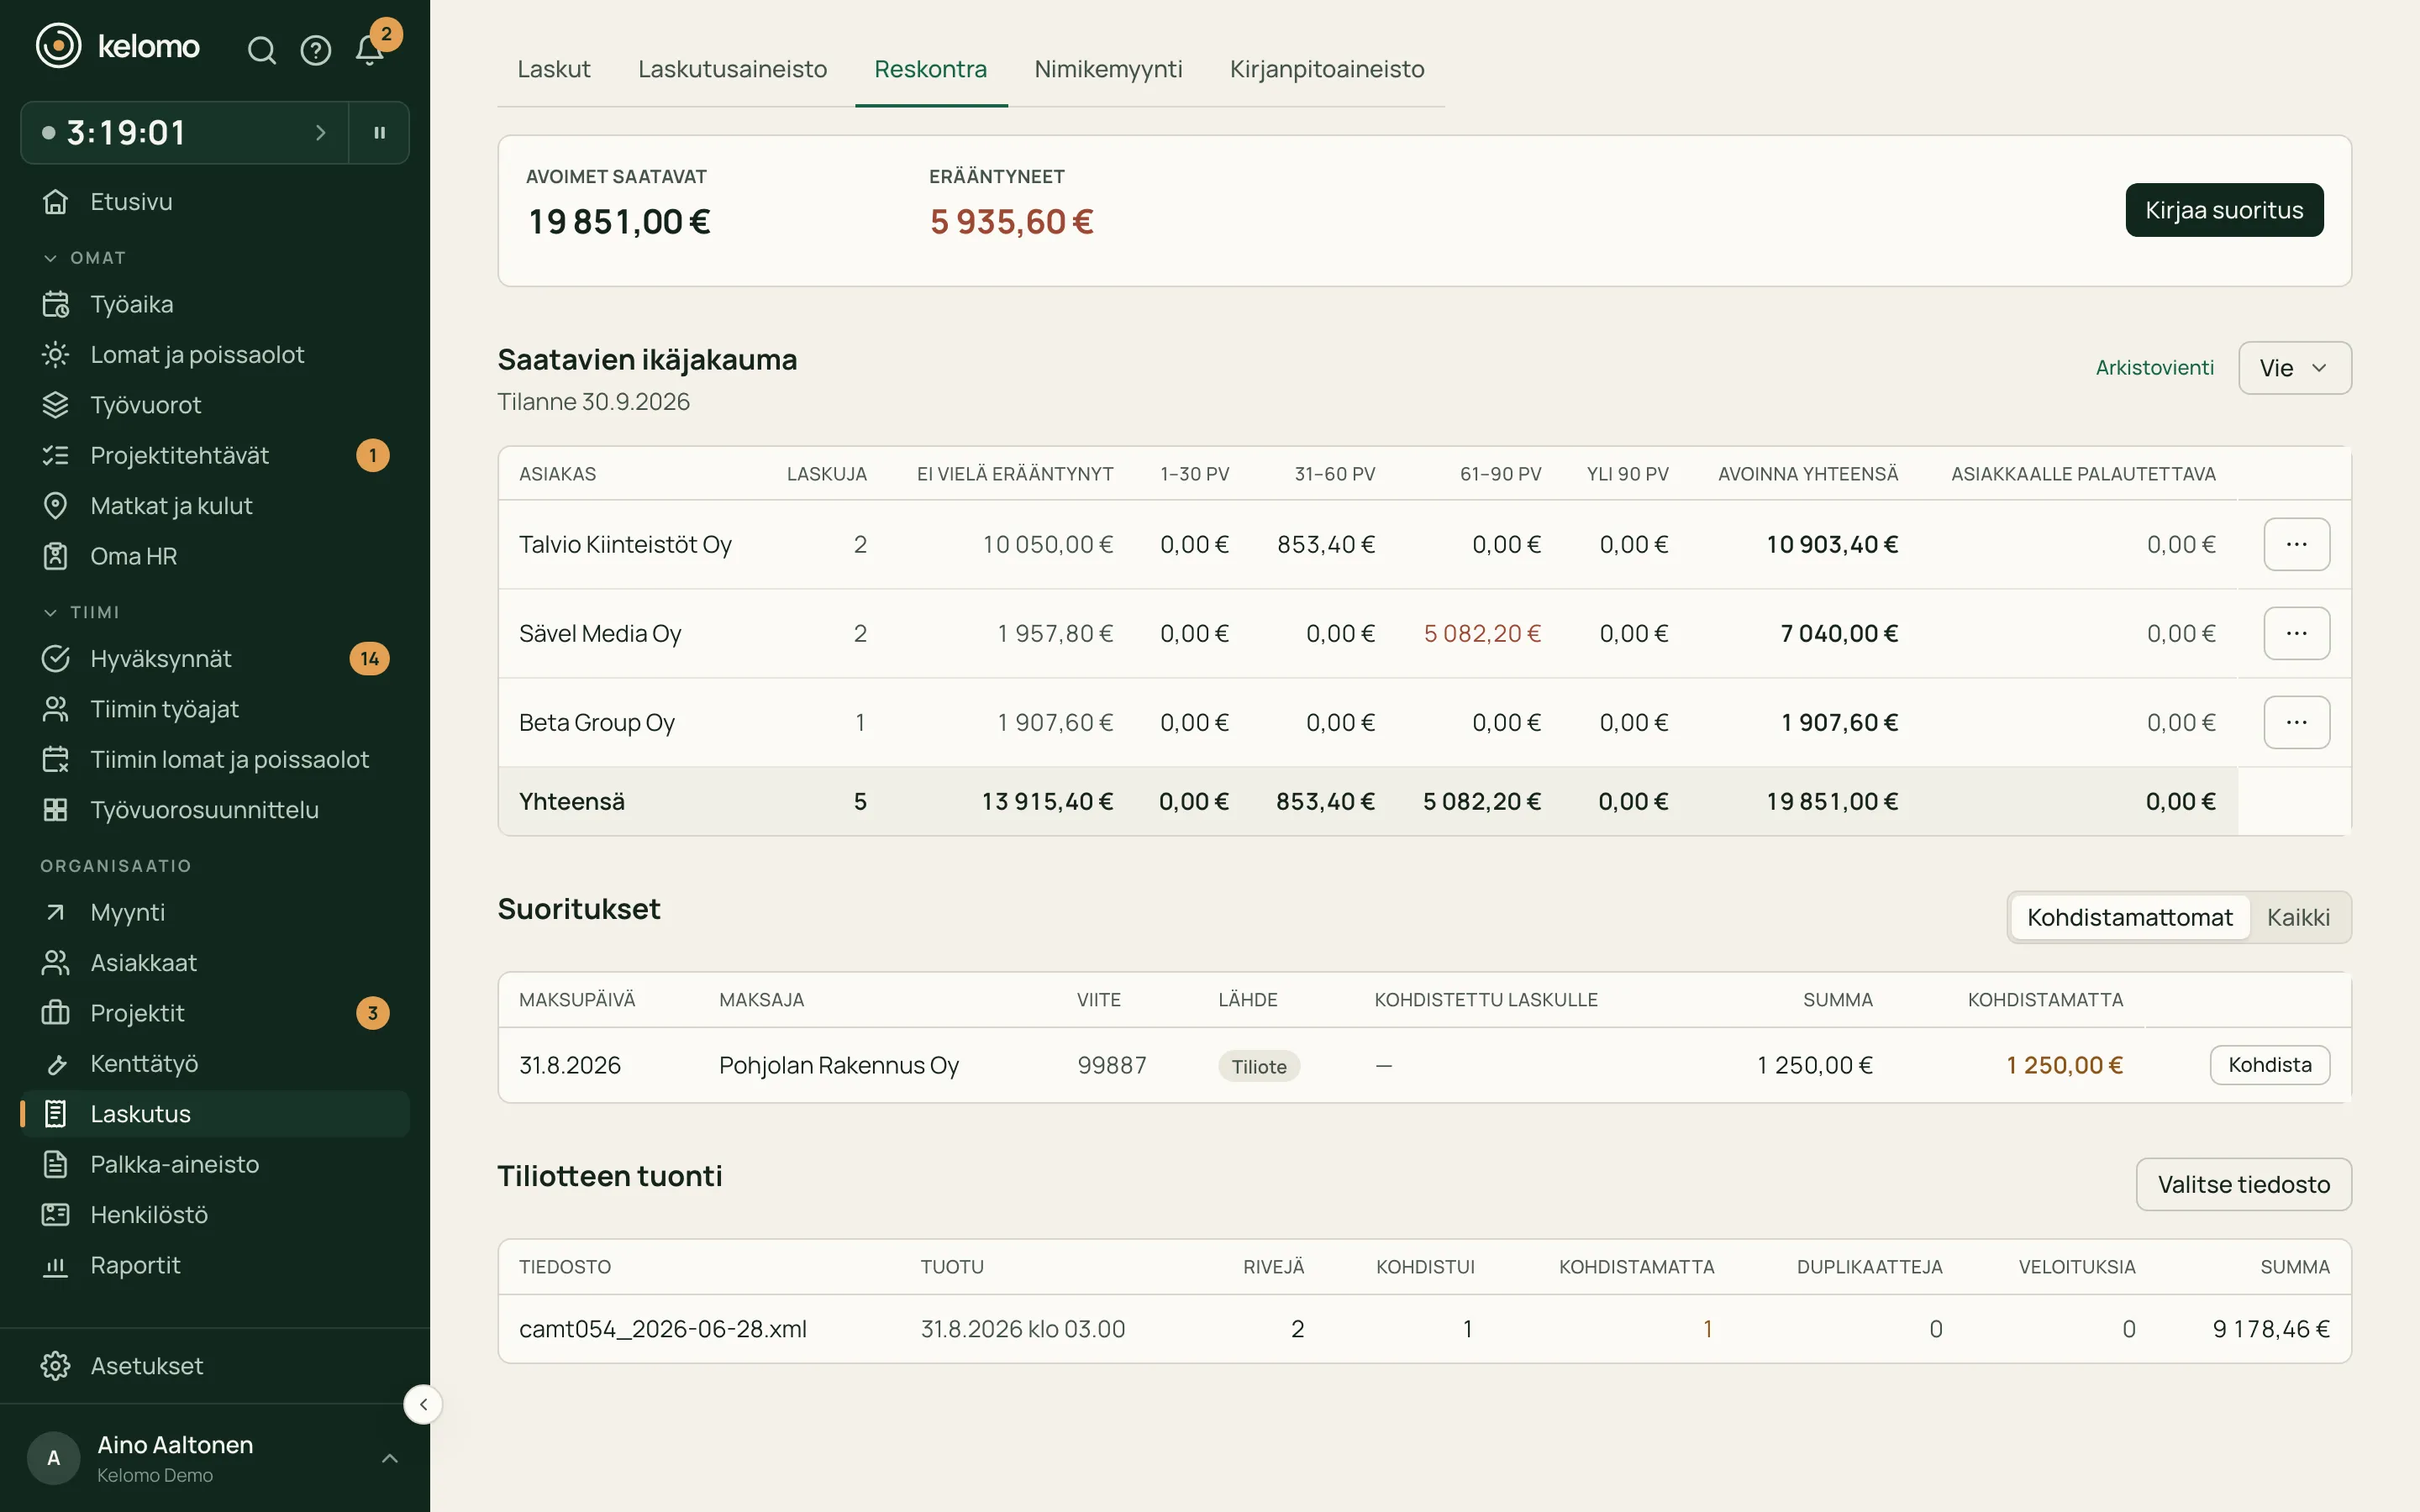The image size is (2420, 1512).
Task: Collapse the sidebar with round chevron button
Action: point(423,1404)
